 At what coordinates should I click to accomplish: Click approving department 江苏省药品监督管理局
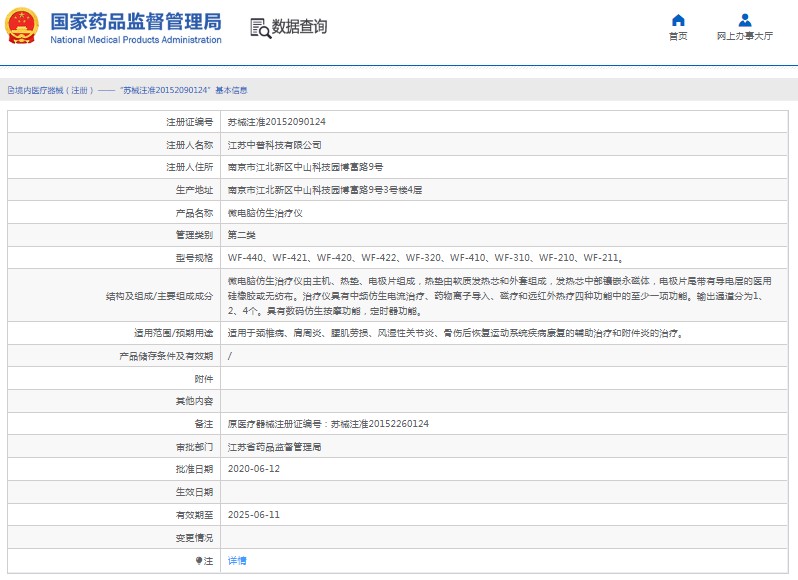click(x=274, y=447)
